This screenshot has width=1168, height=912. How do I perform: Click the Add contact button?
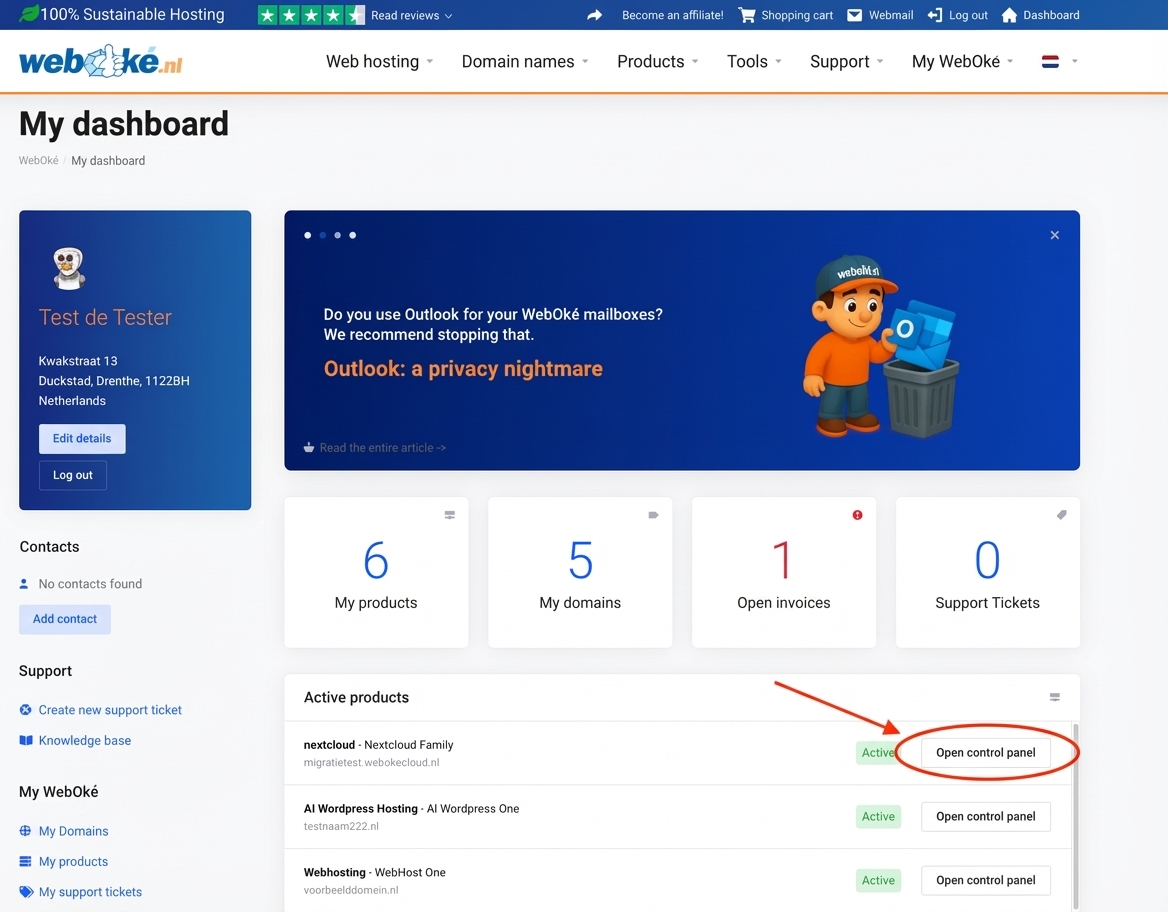65,619
